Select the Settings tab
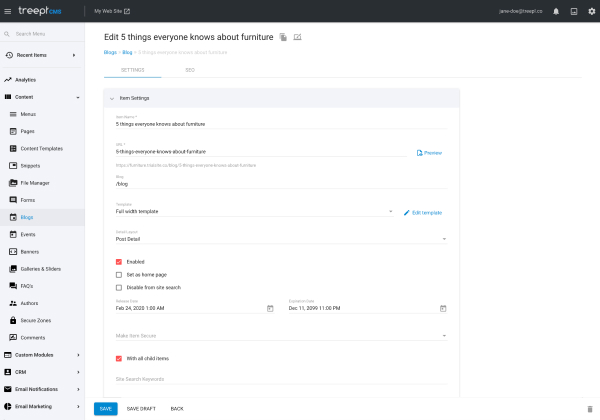 [132, 70]
